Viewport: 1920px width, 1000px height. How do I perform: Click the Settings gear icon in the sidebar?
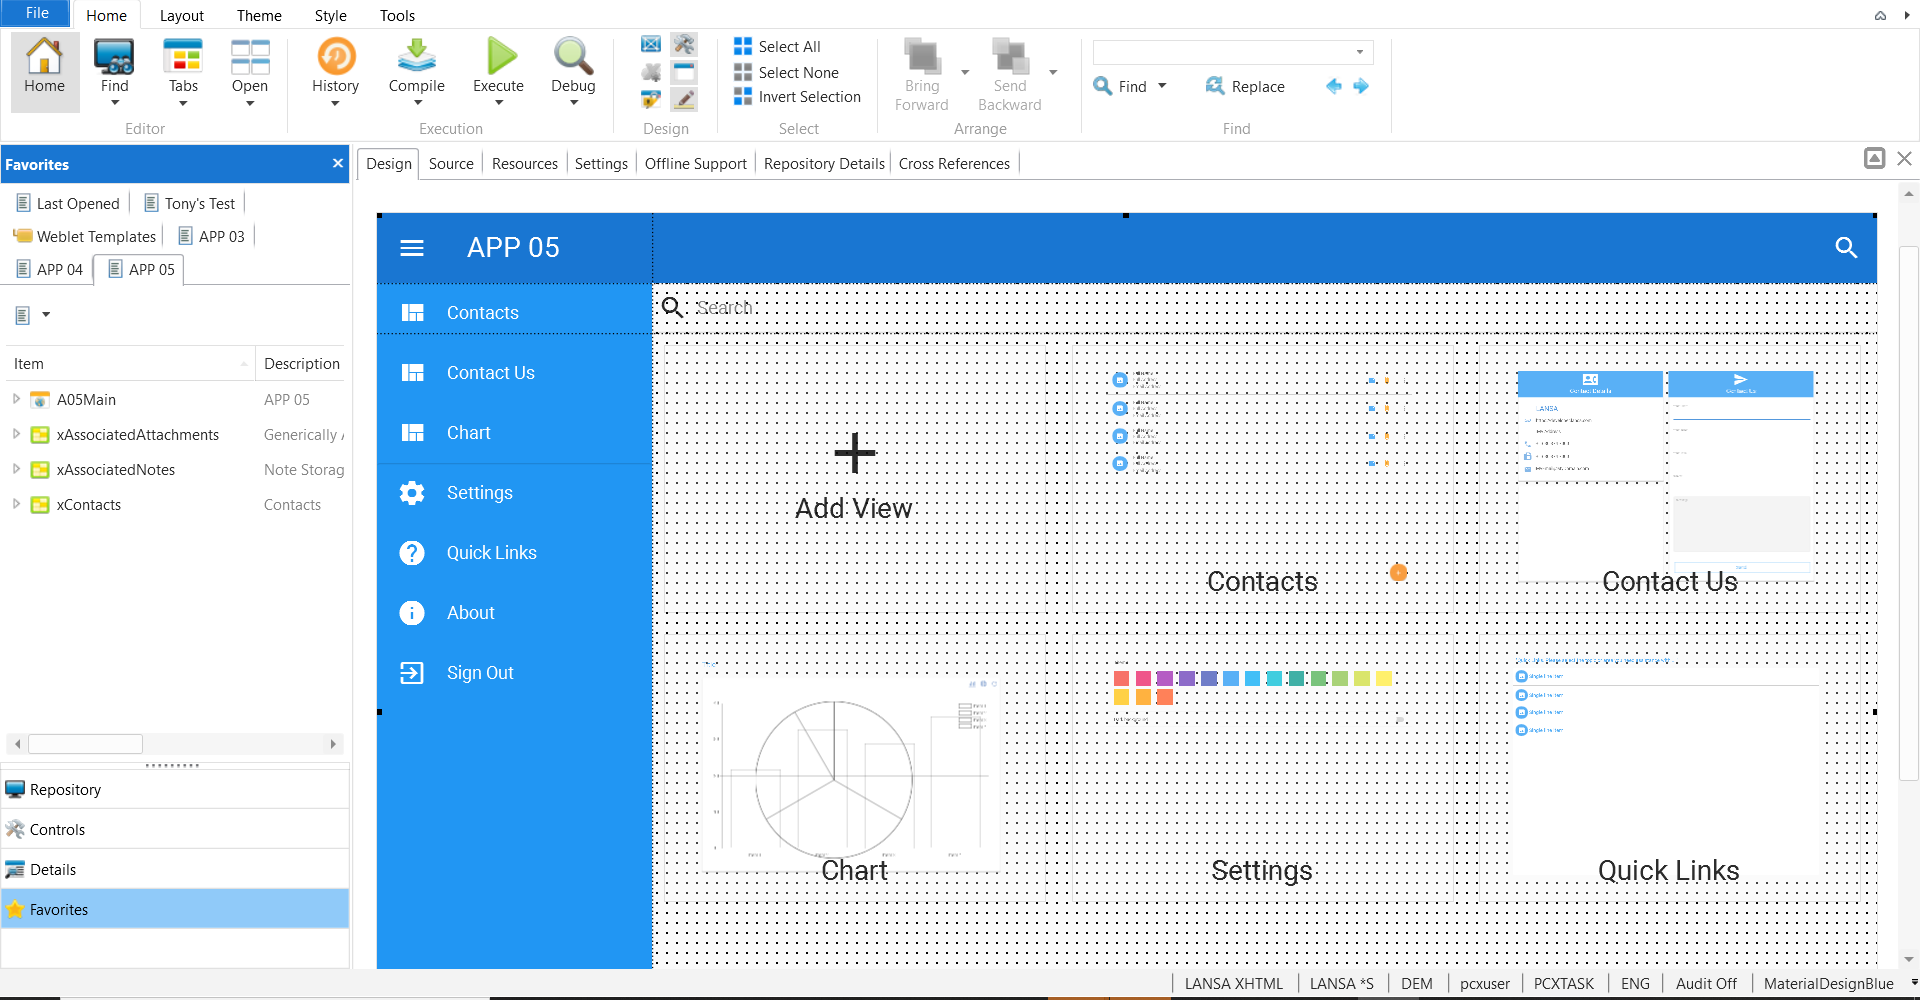coord(412,493)
